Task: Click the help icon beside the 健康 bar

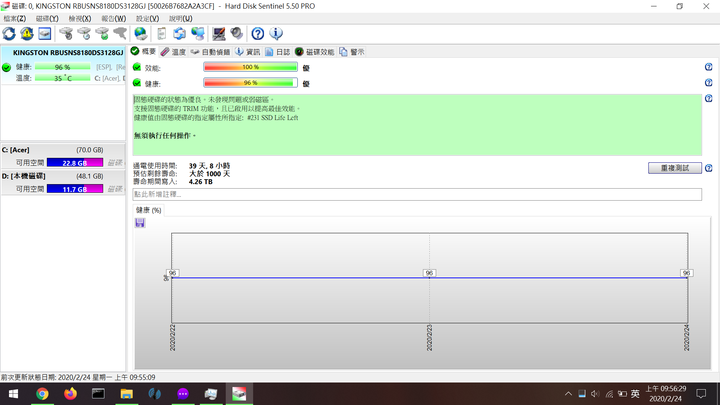Action: coord(709,83)
